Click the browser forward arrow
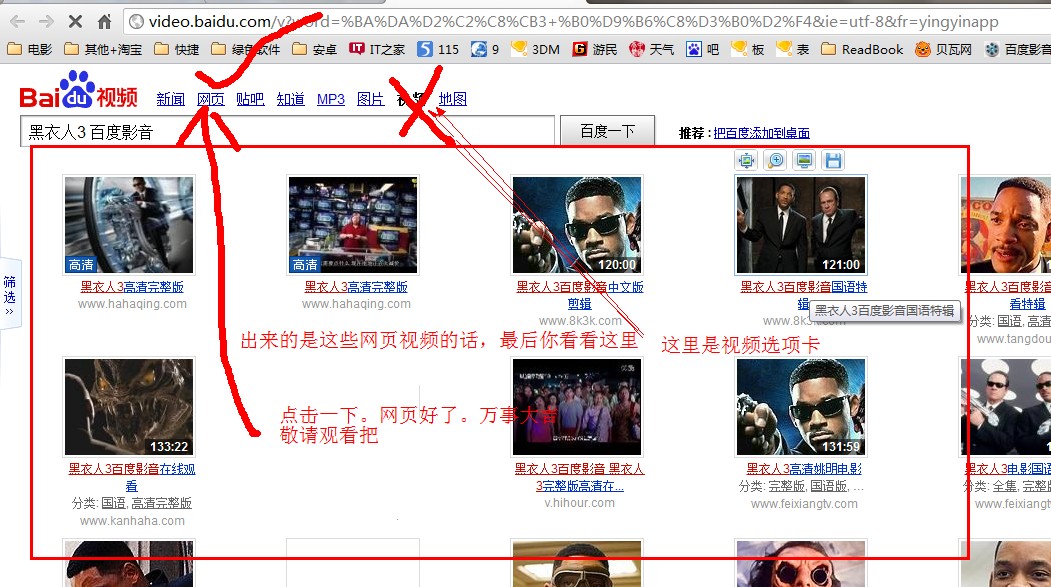This screenshot has height=587, width=1051. [x=46, y=21]
